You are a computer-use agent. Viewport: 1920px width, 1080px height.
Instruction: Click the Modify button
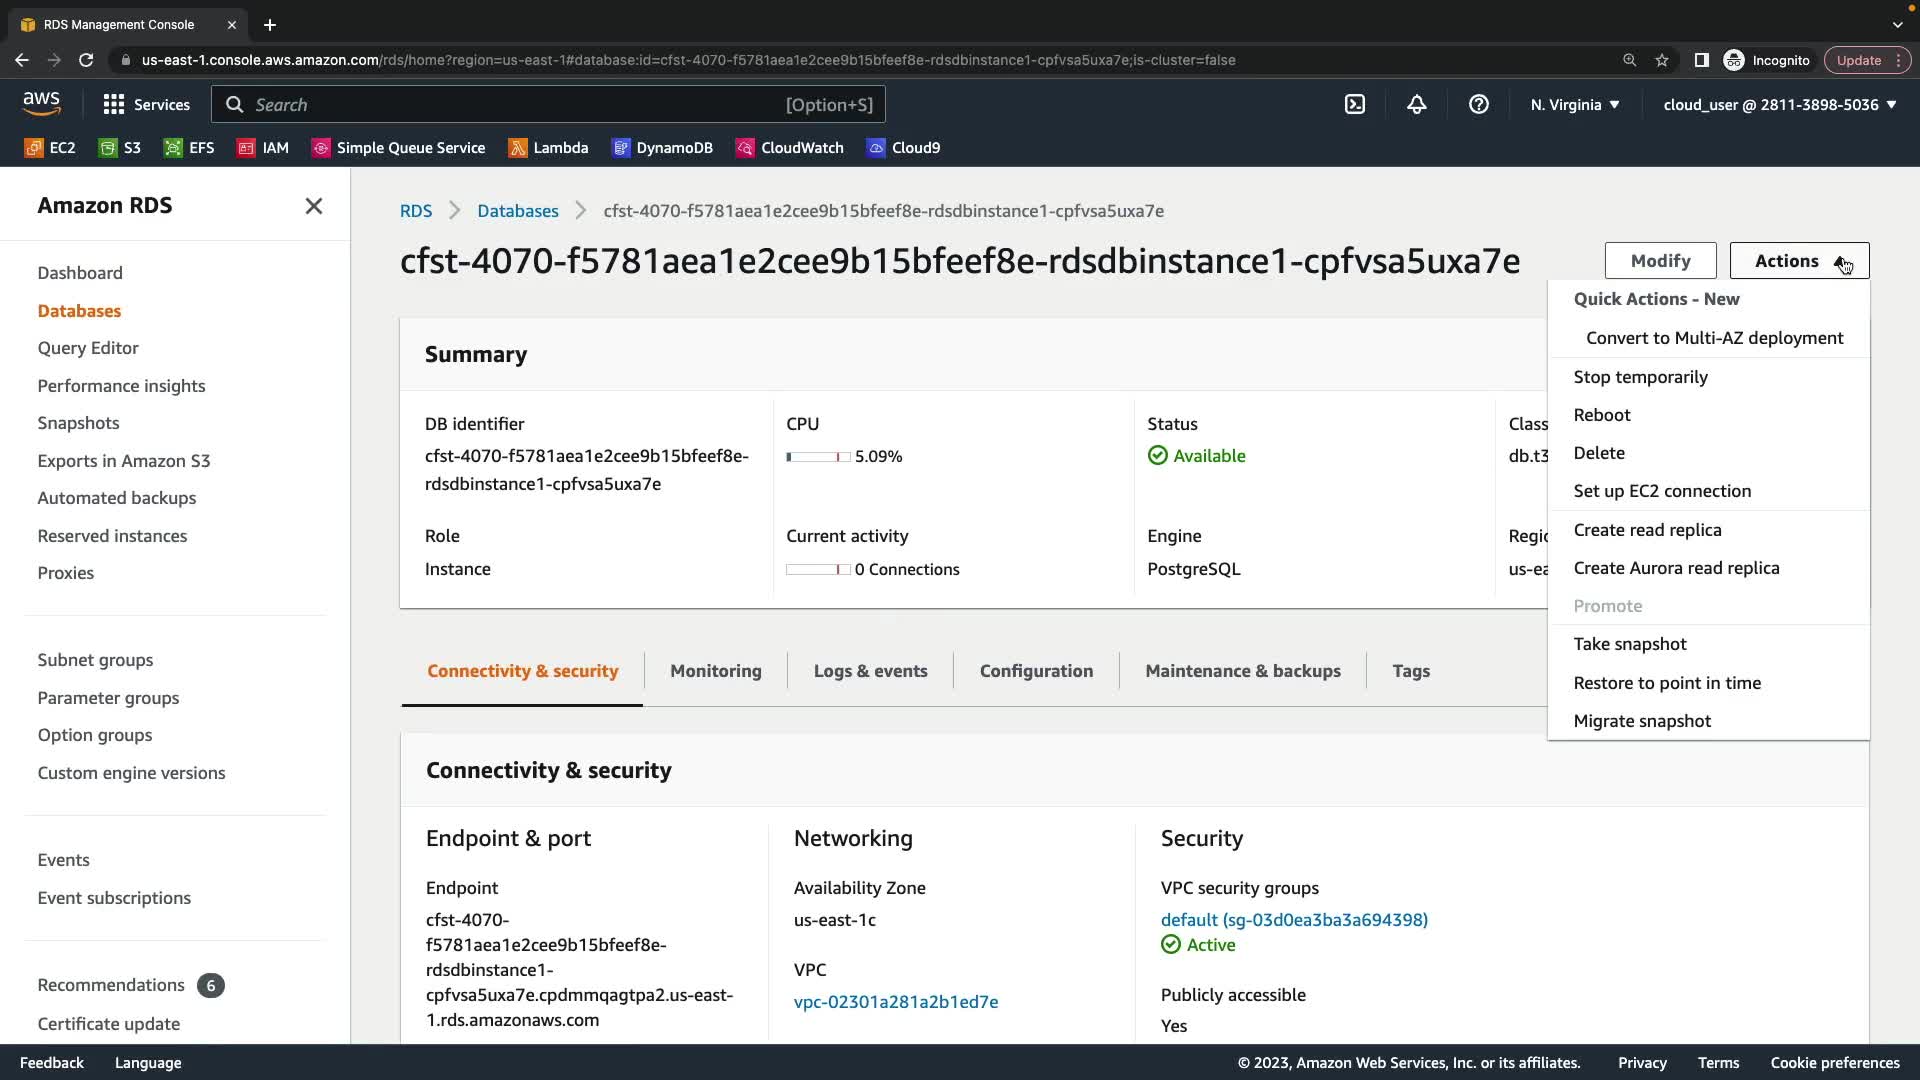coord(1660,261)
